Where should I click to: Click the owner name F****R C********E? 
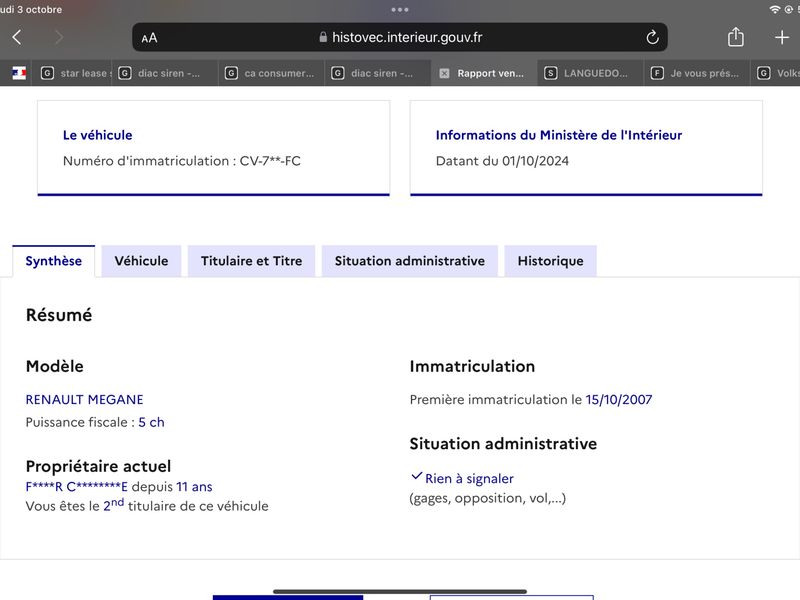point(77,487)
